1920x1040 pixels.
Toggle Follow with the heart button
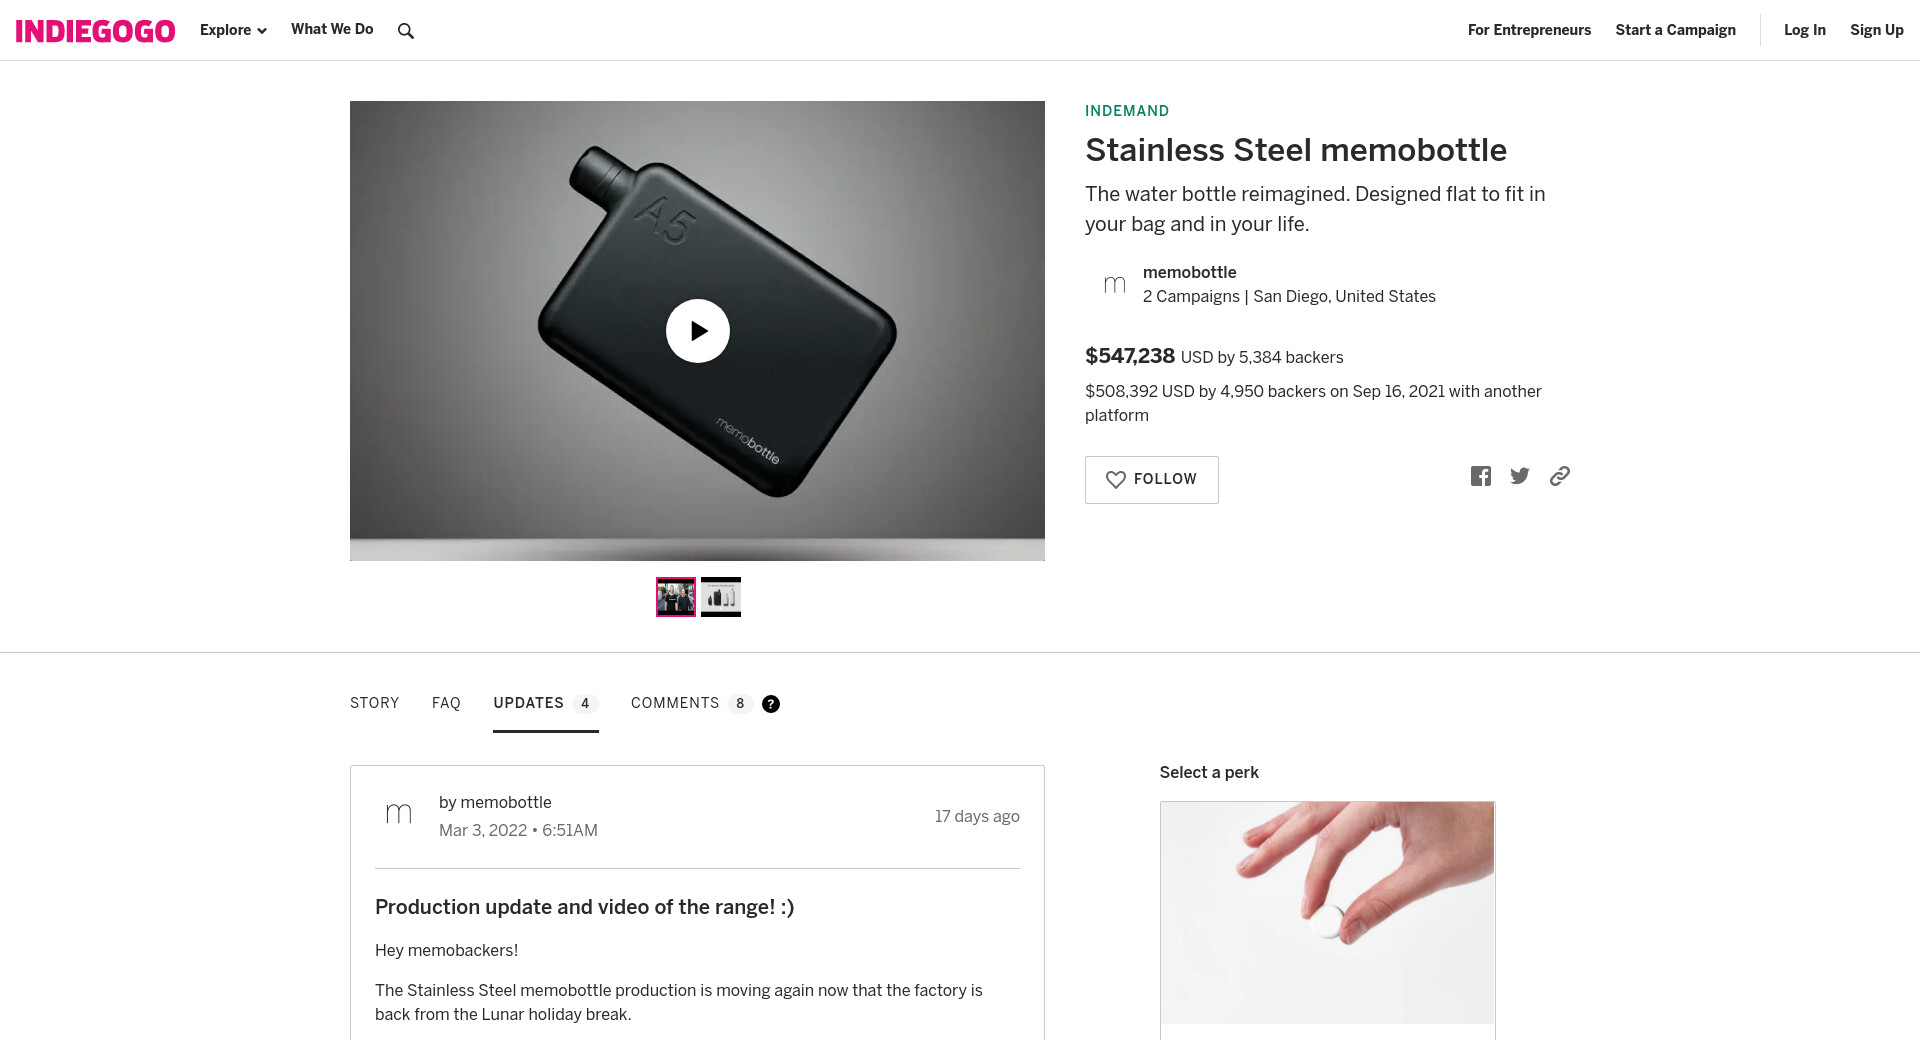(1151, 480)
